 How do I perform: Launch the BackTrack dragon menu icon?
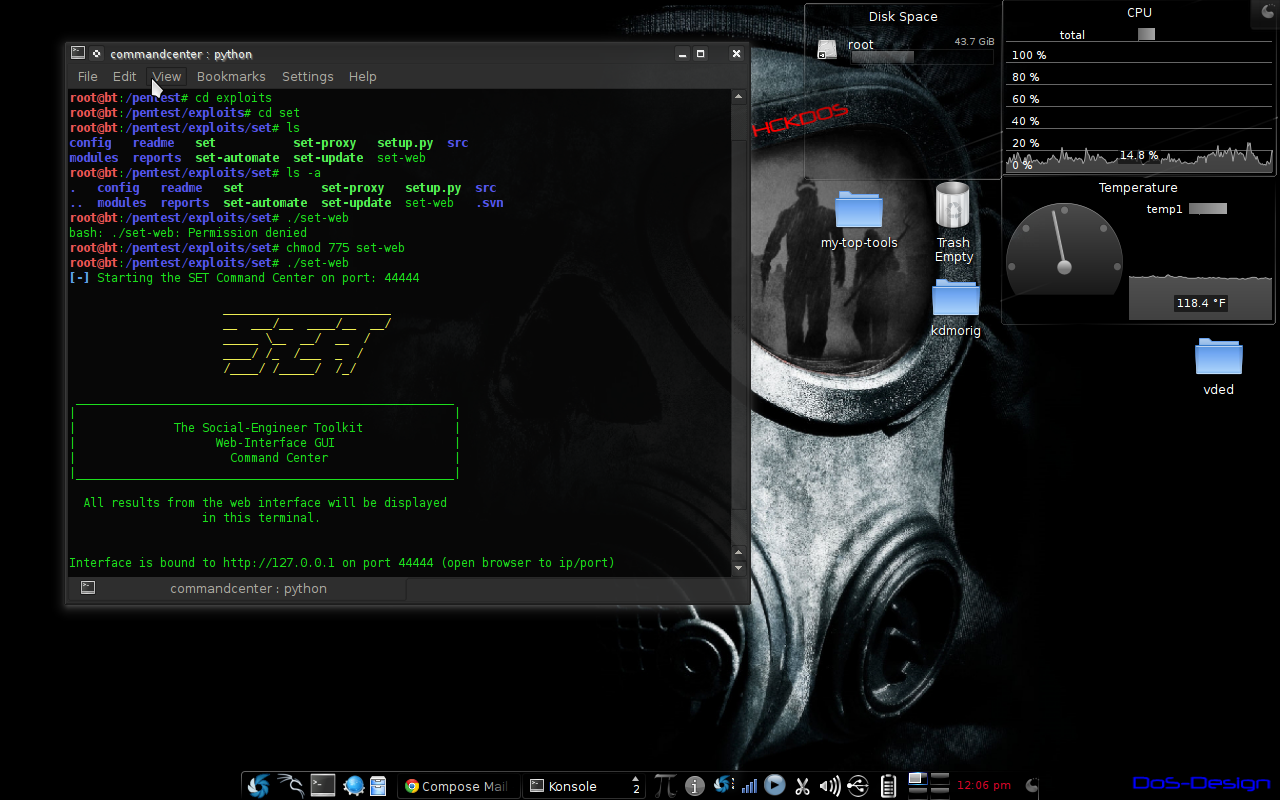pos(290,786)
